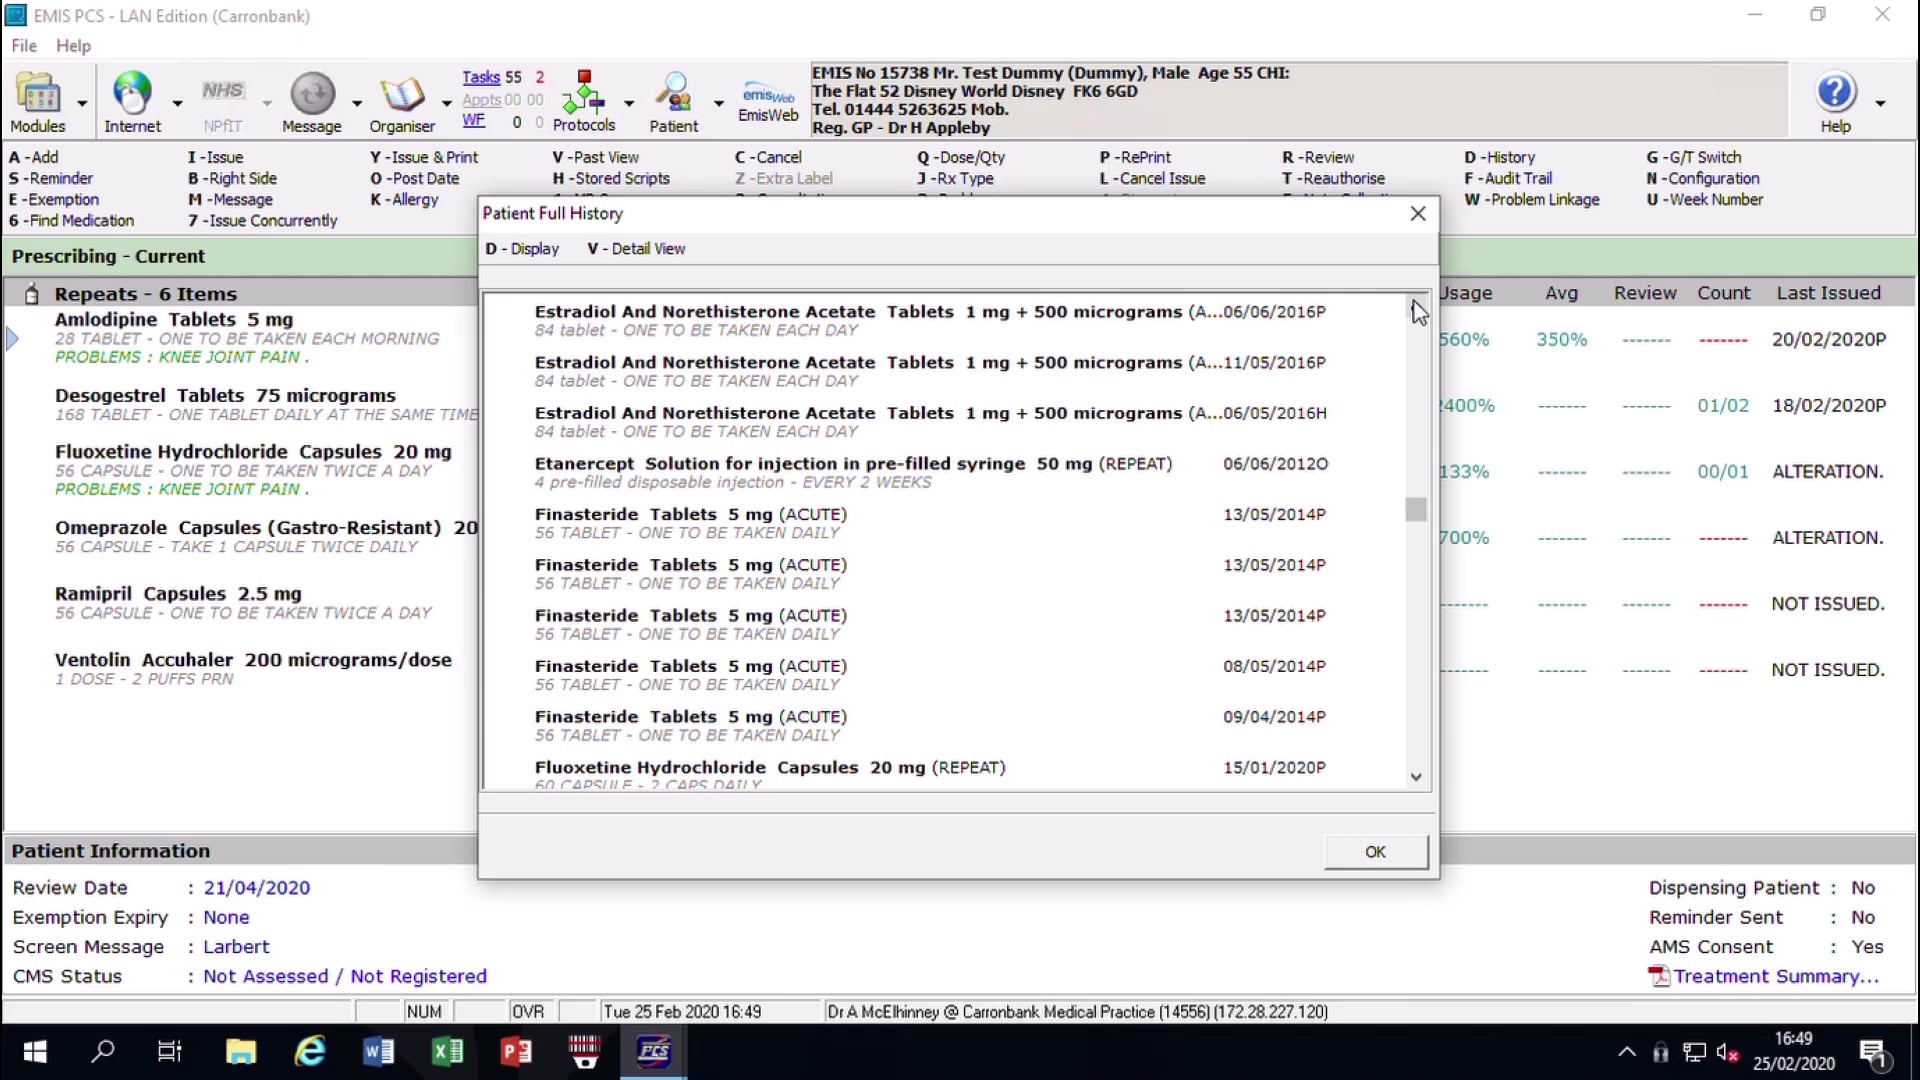Open the Tasks 55 link
The height and width of the screenshot is (1080, 1920).
[480, 76]
